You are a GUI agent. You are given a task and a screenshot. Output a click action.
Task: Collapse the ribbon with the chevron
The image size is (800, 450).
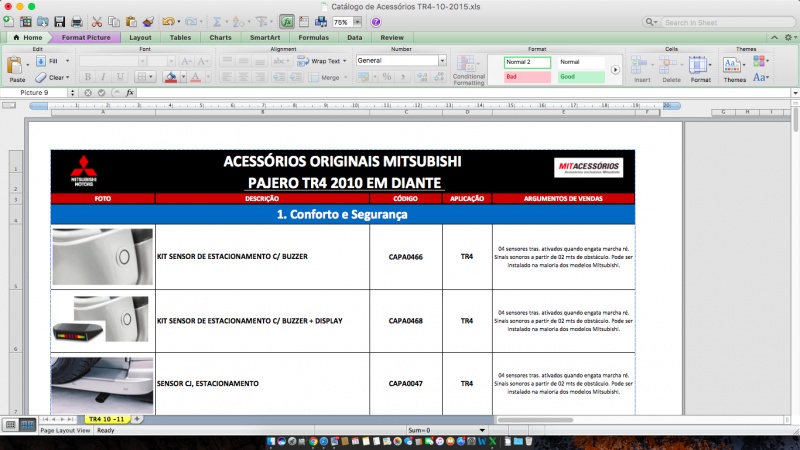pyautogui.click(x=774, y=37)
